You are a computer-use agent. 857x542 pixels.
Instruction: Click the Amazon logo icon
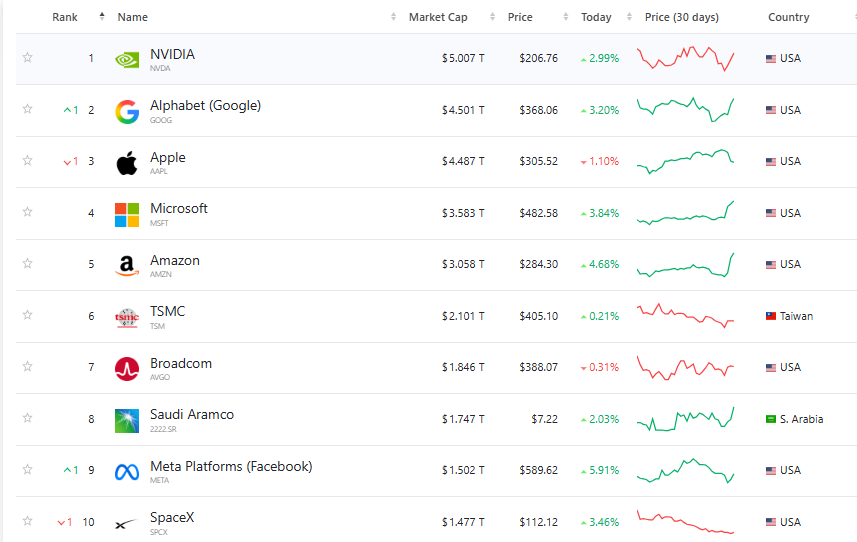(127, 266)
